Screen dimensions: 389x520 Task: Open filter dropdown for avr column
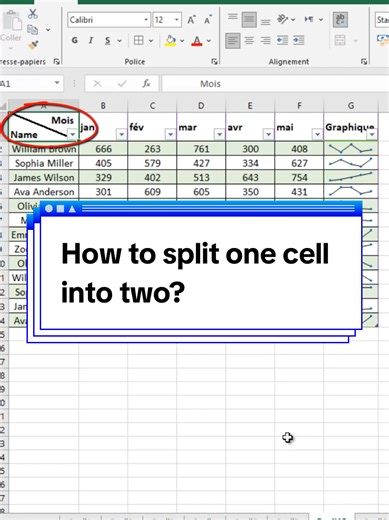(268, 134)
